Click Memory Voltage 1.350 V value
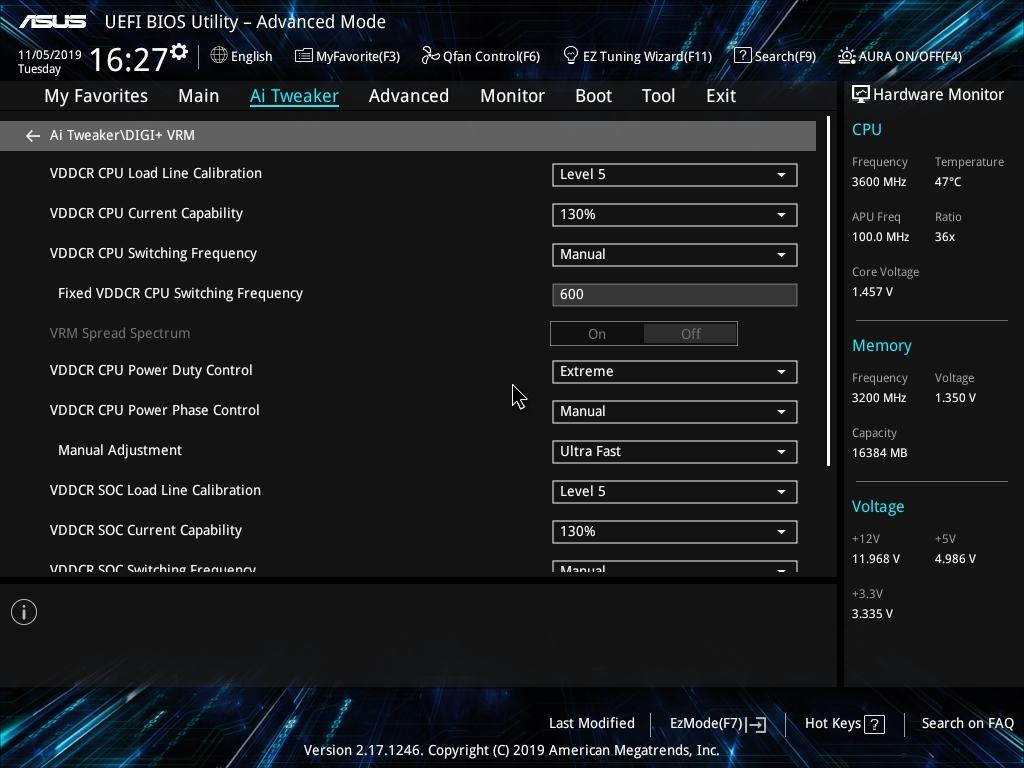 955,398
